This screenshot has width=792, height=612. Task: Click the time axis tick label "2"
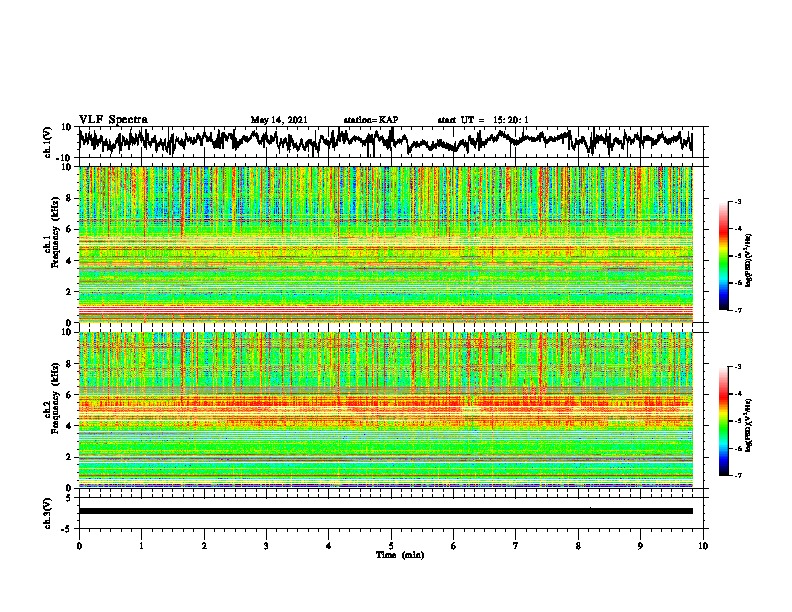pyautogui.click(x=204, y=546)
